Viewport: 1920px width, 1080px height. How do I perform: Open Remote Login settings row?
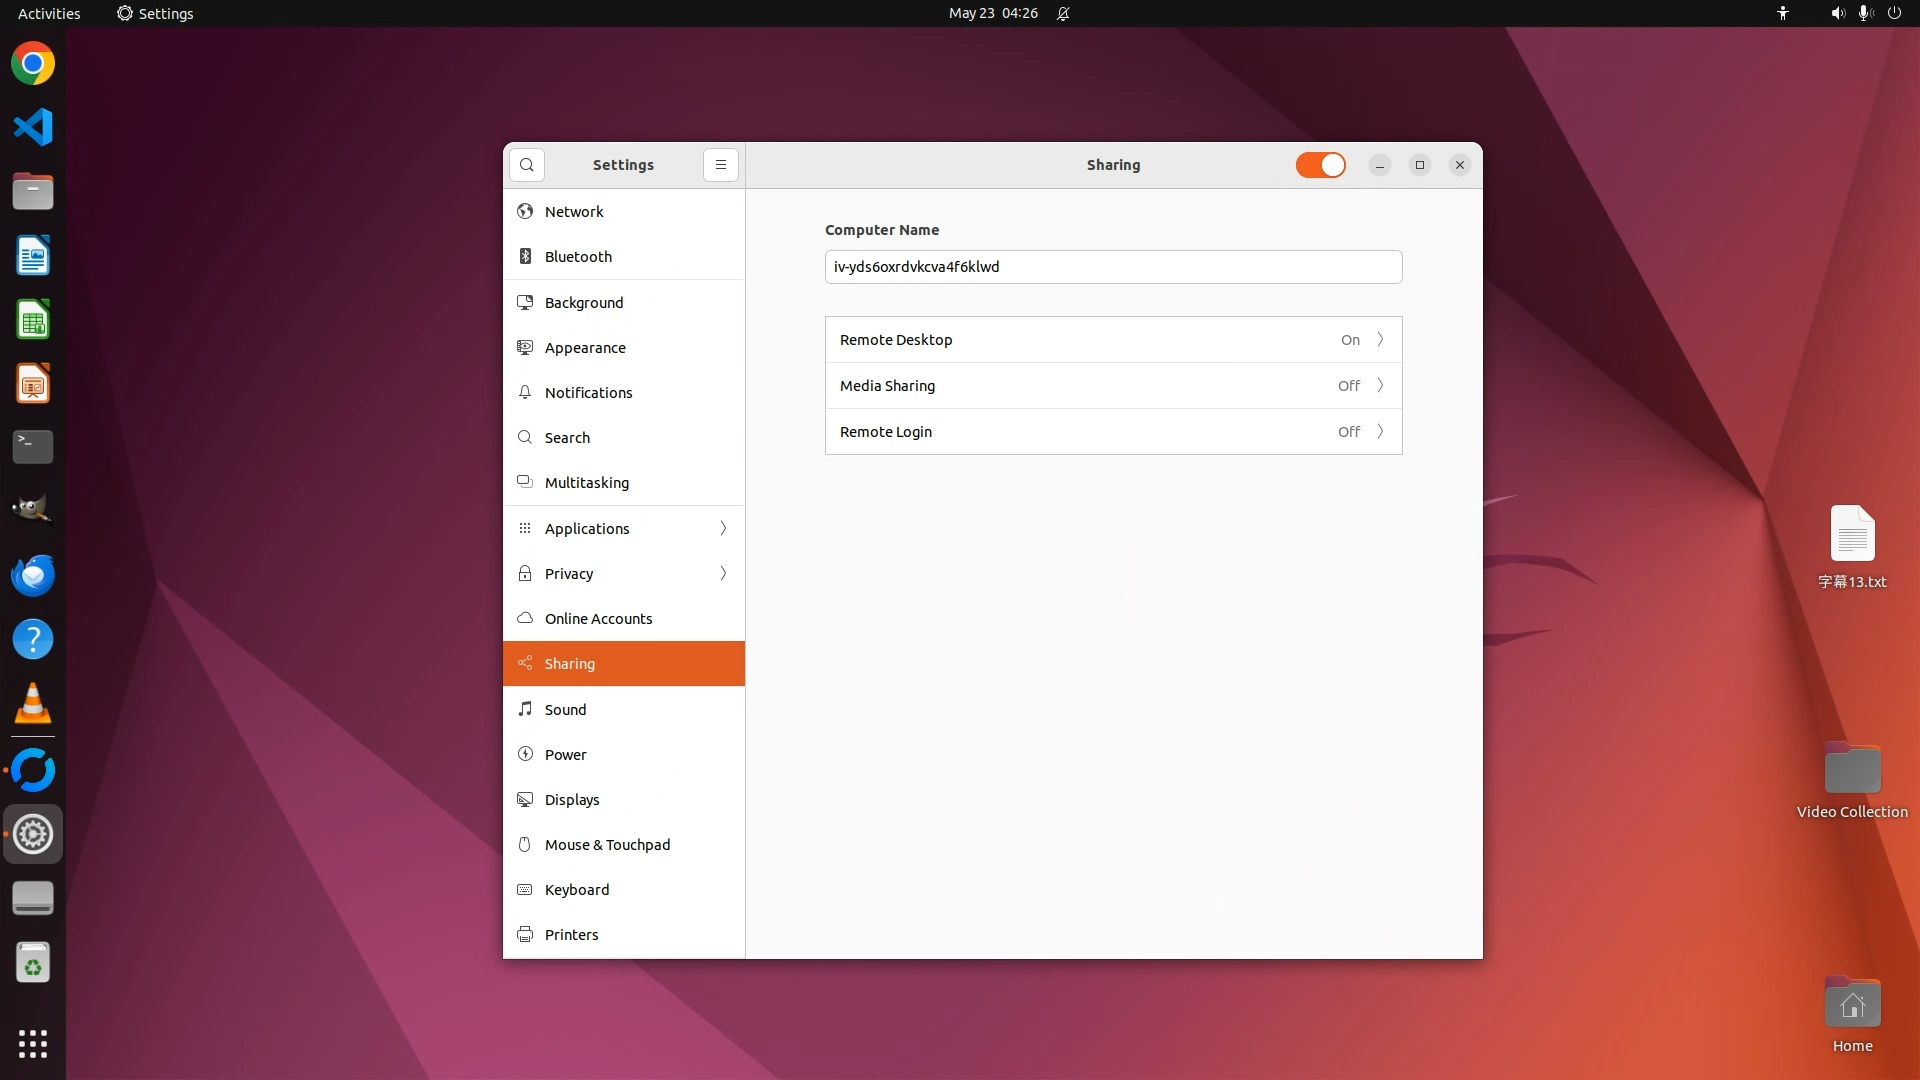click(x=1113, y=432)
